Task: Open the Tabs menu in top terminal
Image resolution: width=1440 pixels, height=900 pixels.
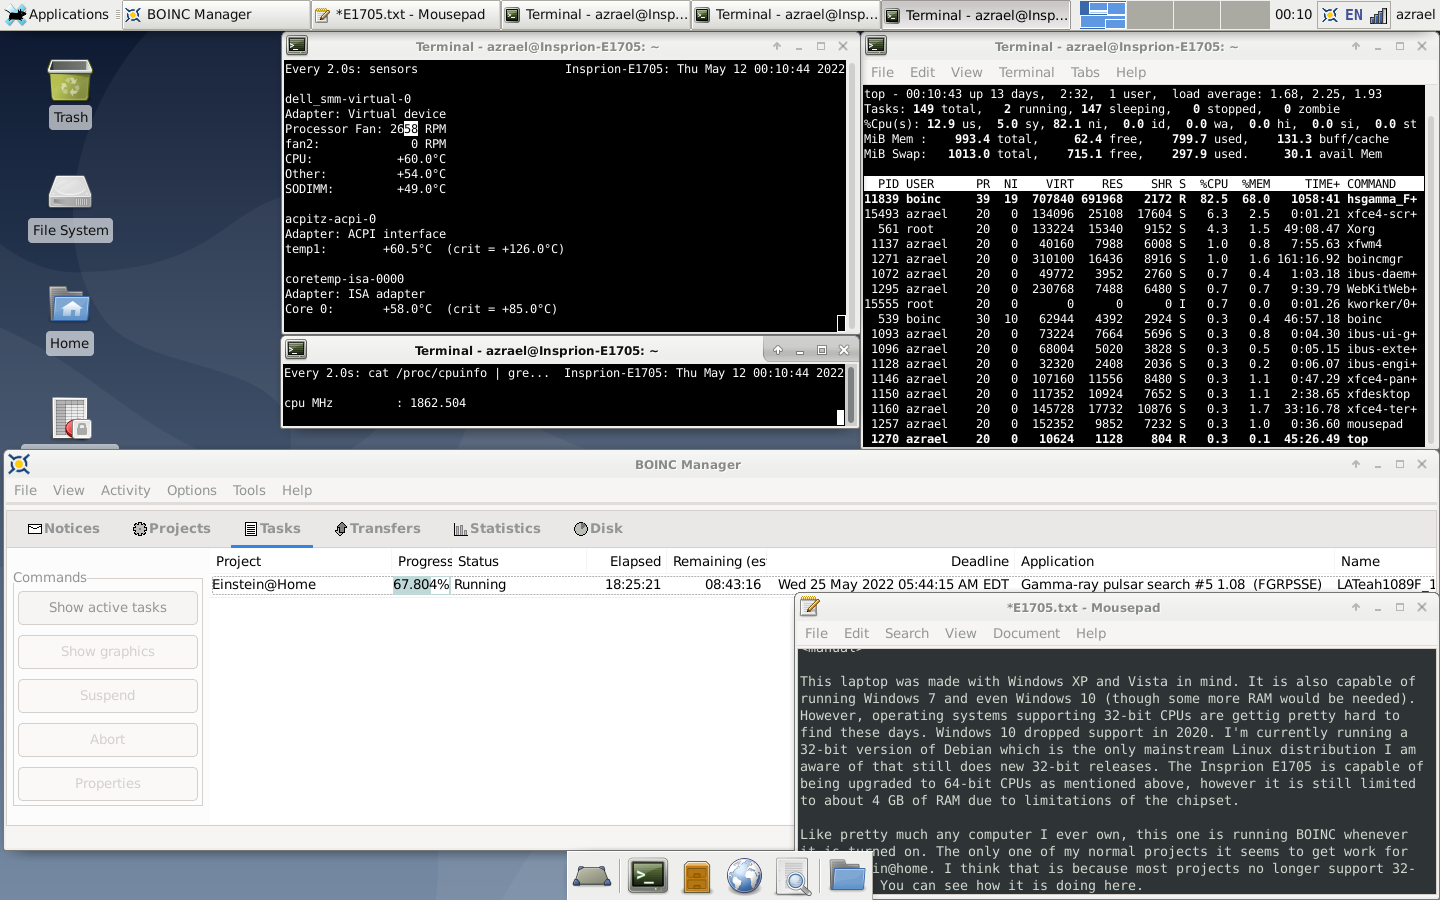Action: click(x=1085, y=72)
